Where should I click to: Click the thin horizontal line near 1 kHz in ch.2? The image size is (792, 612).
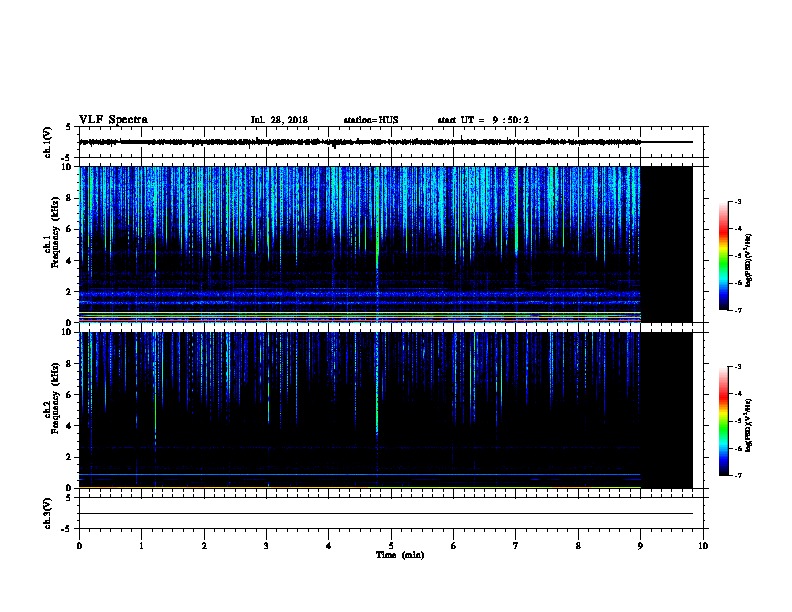360,475
